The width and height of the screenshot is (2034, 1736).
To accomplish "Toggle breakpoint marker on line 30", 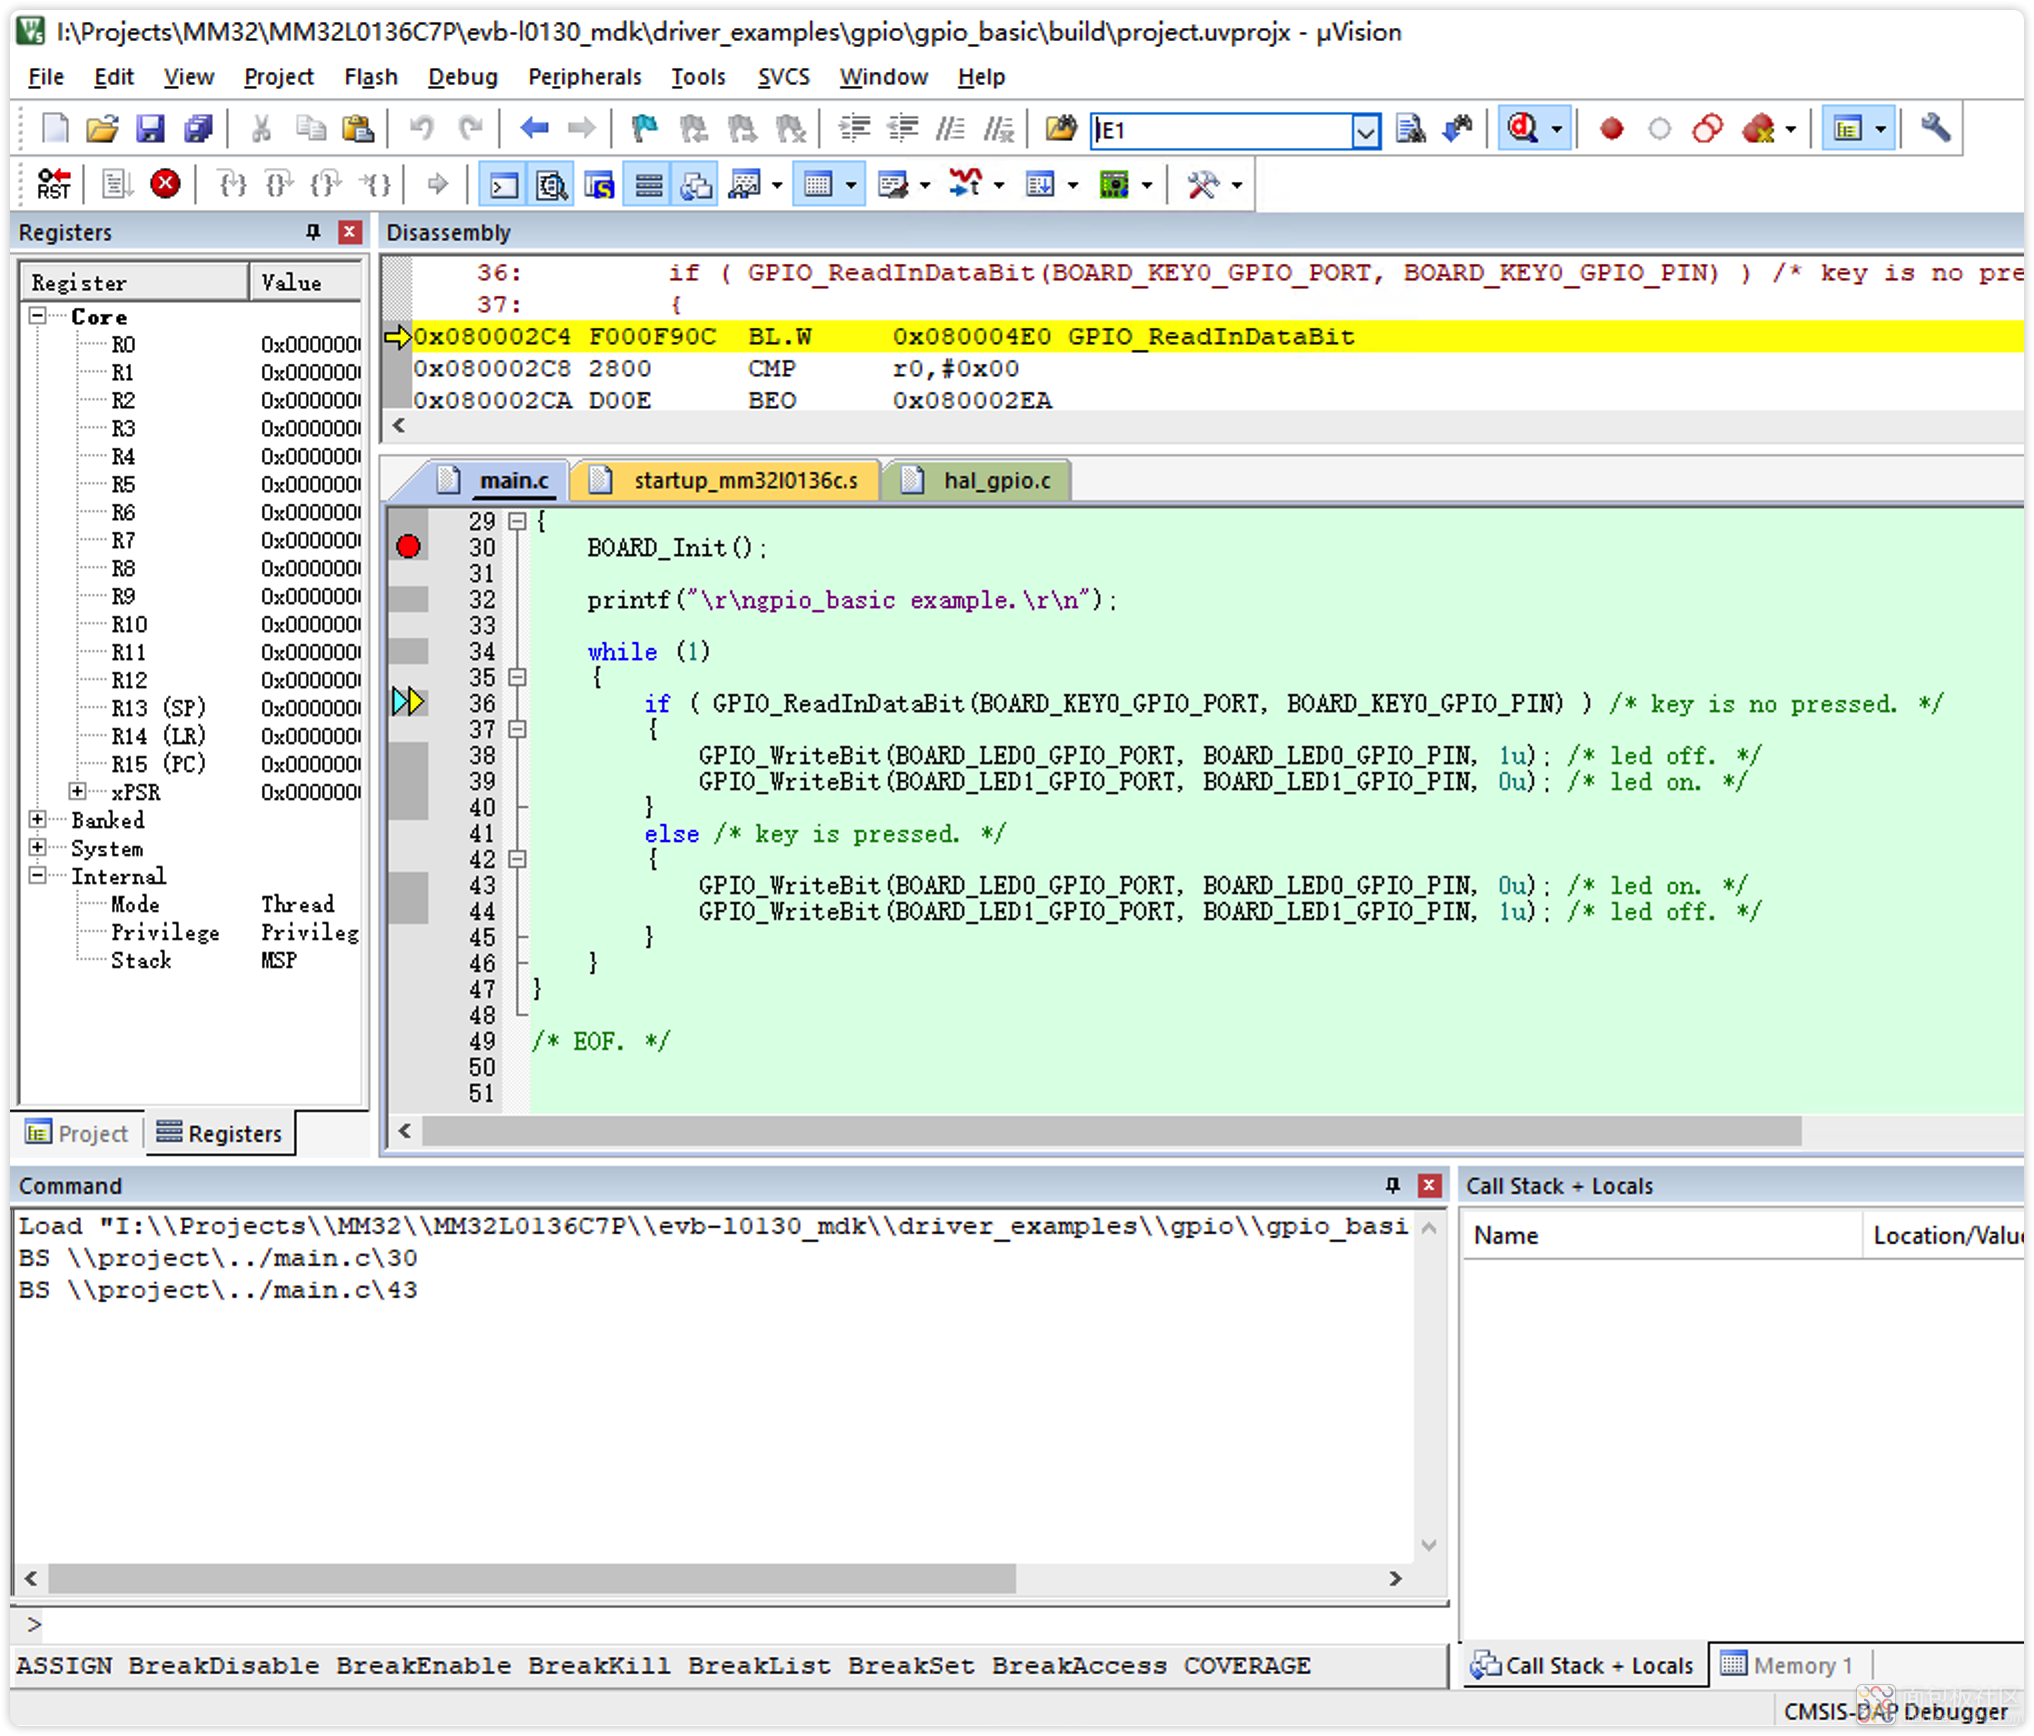I will pyautogui.click(x=407, y=547).
